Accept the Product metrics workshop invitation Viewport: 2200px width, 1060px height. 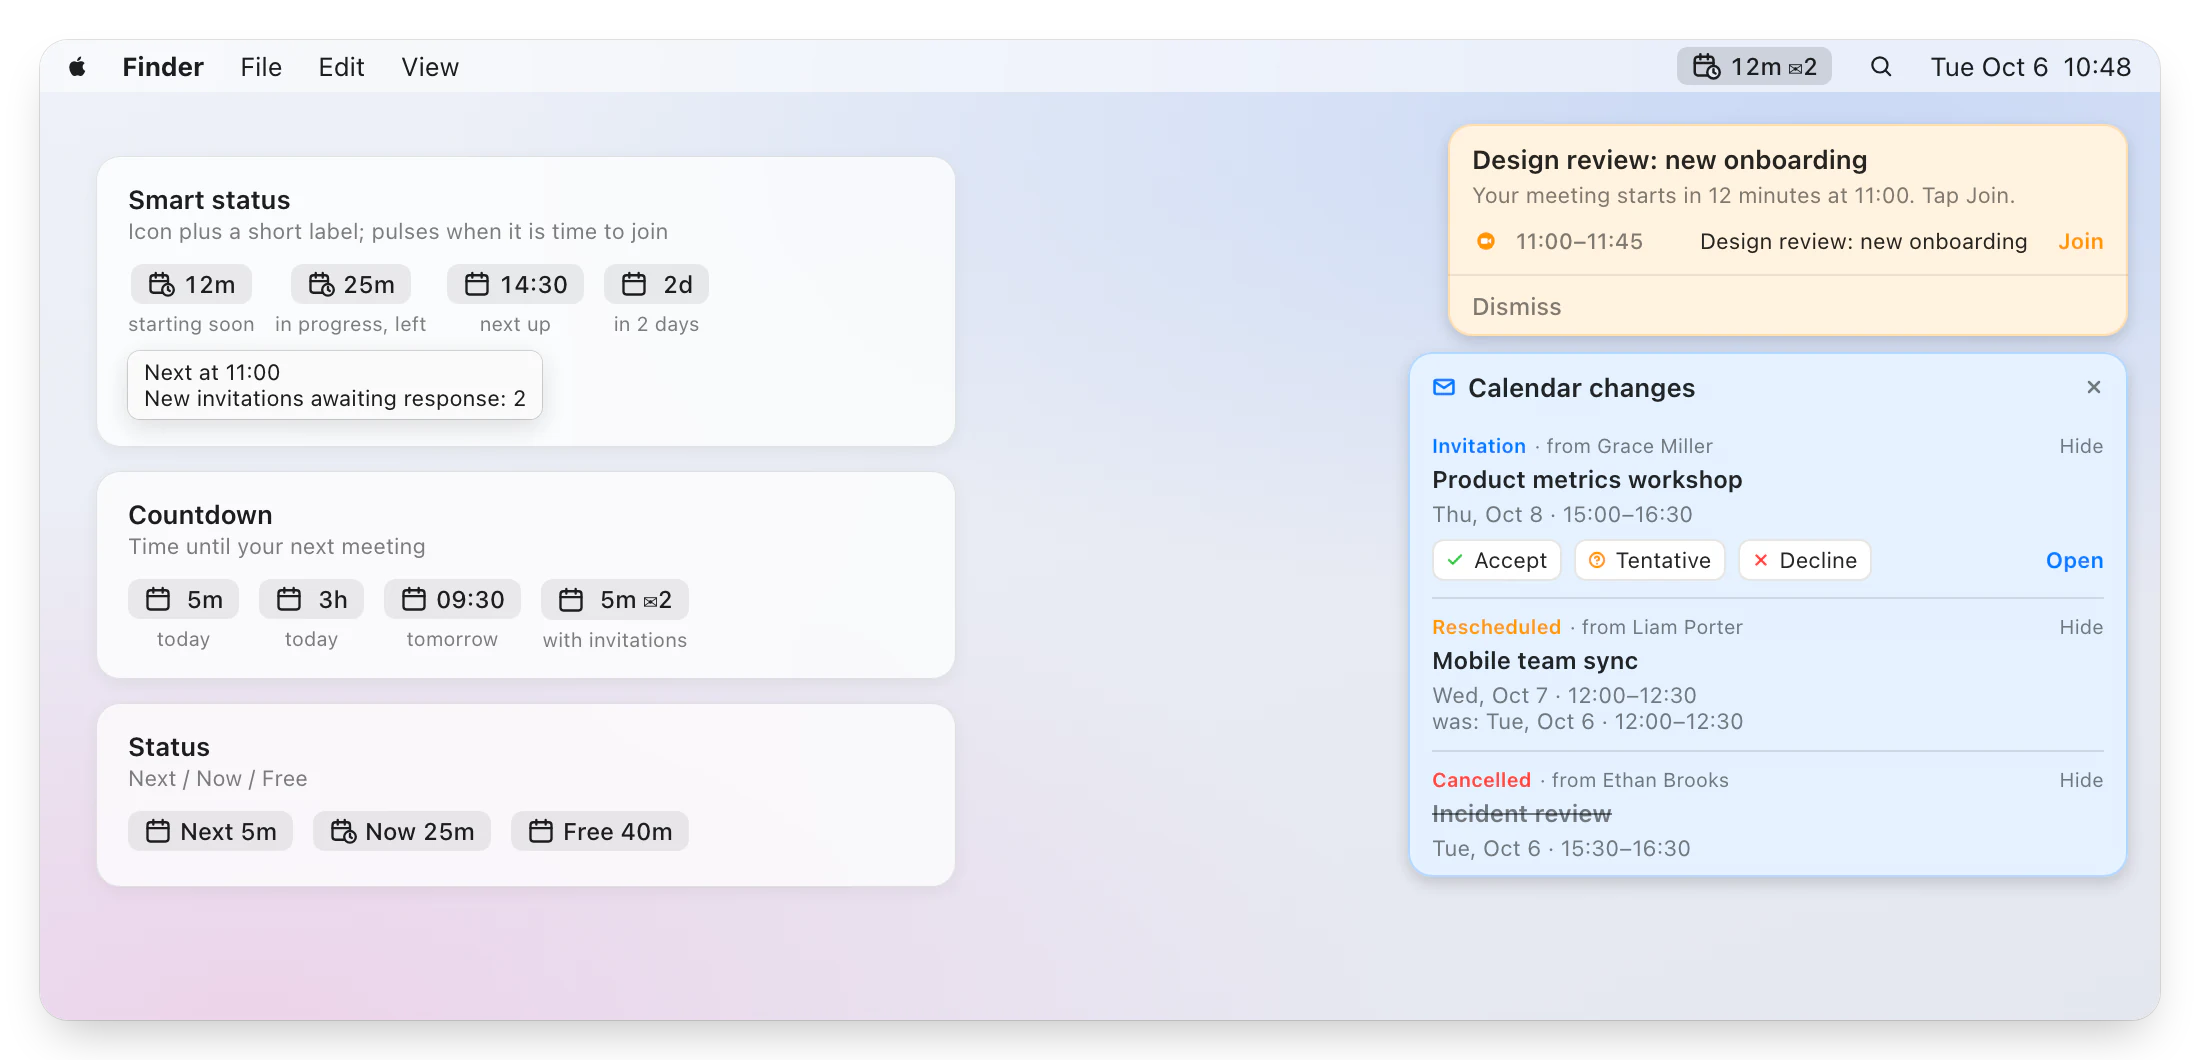pyautogui.click(x=1497, y=560)
